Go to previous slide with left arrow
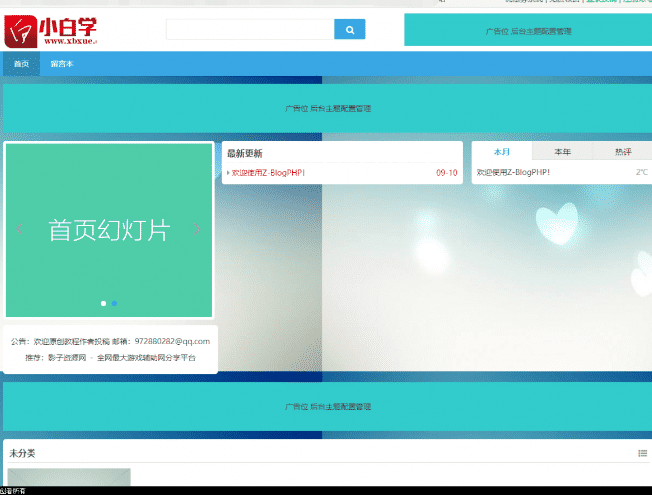This screenshot has width=652, height=495. [20, 230]
